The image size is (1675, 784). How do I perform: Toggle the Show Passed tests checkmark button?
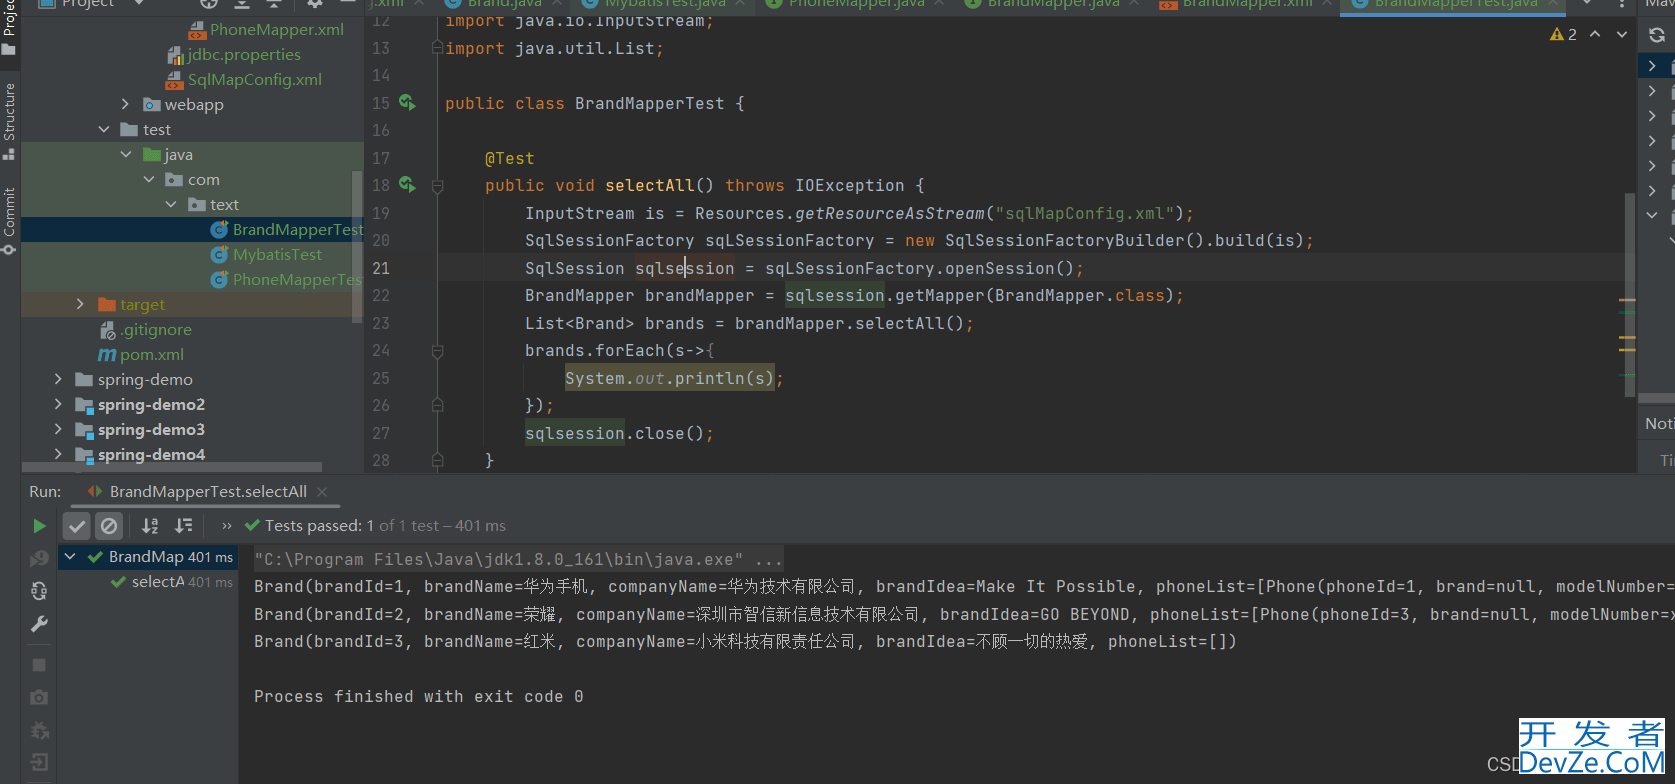tap(77, 526)
